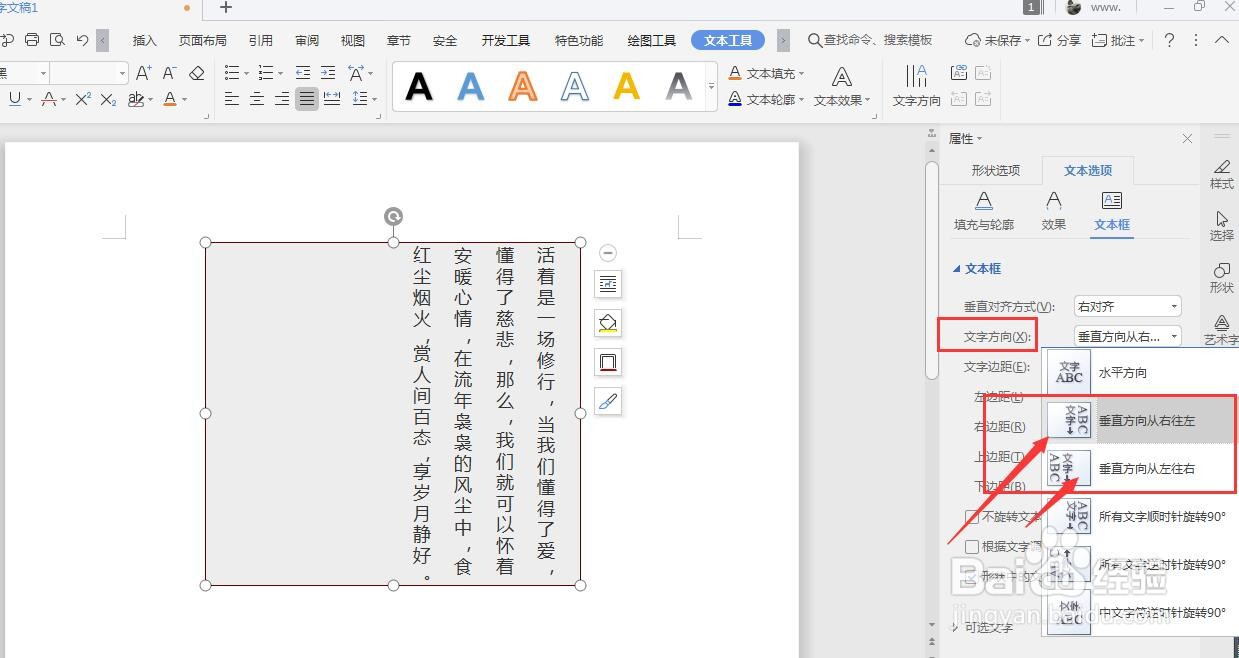
Task: Click the increase font size icon
Action: (x=143, y=73)
